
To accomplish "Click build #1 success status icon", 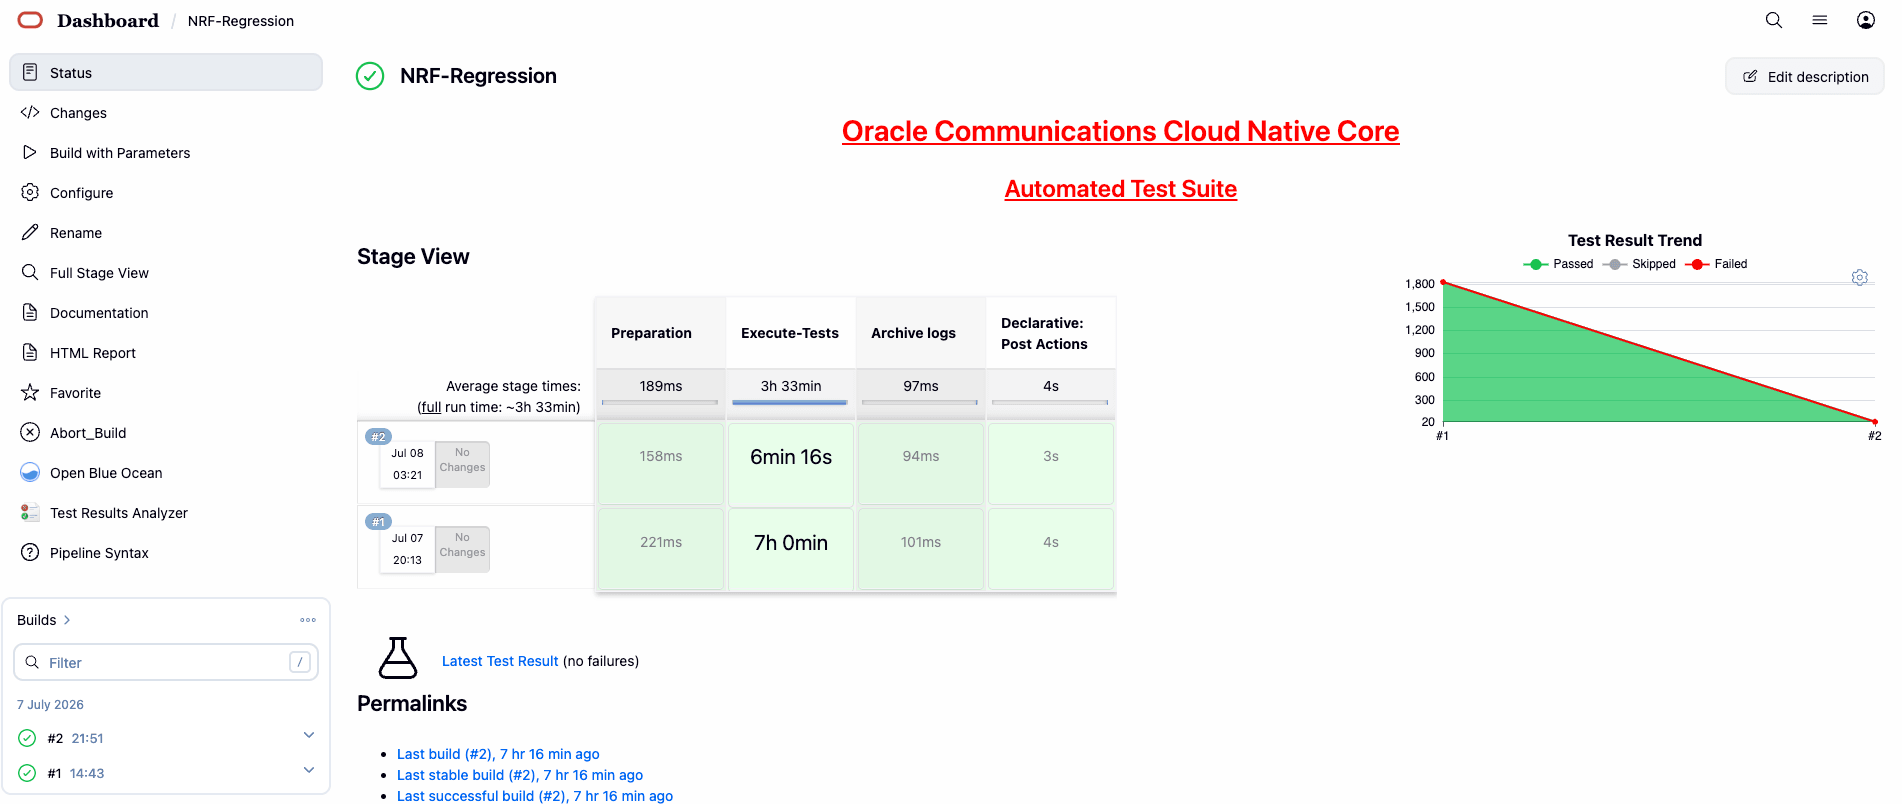I will (x=27, y=773).
